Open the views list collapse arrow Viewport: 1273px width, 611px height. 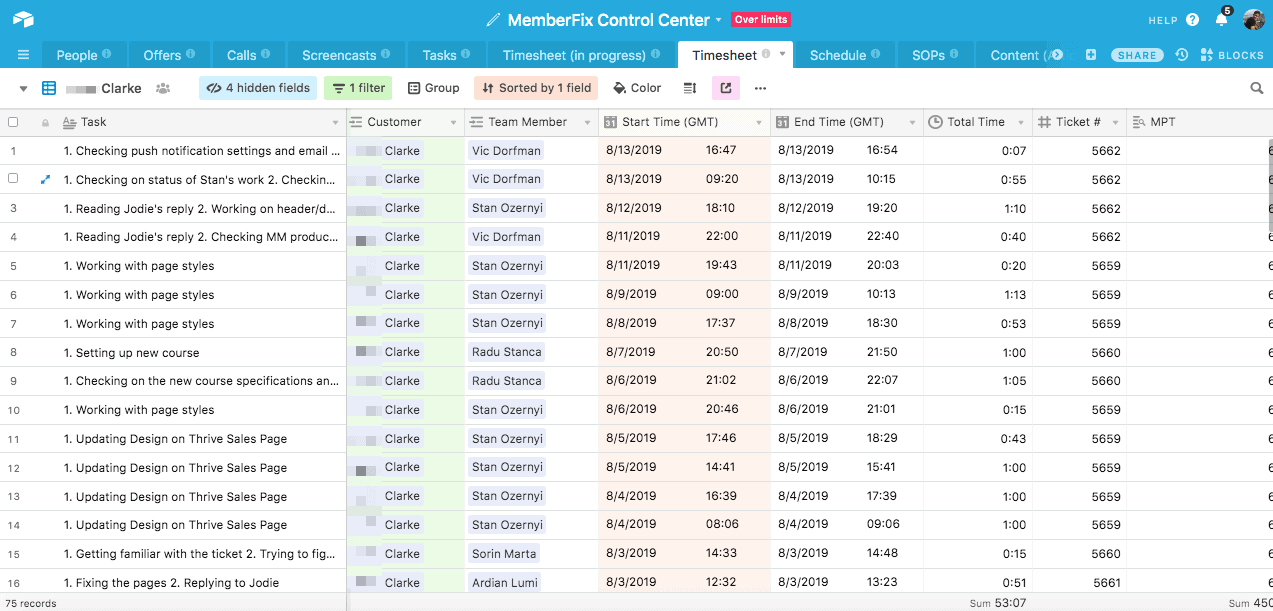[x=23, y=88]
